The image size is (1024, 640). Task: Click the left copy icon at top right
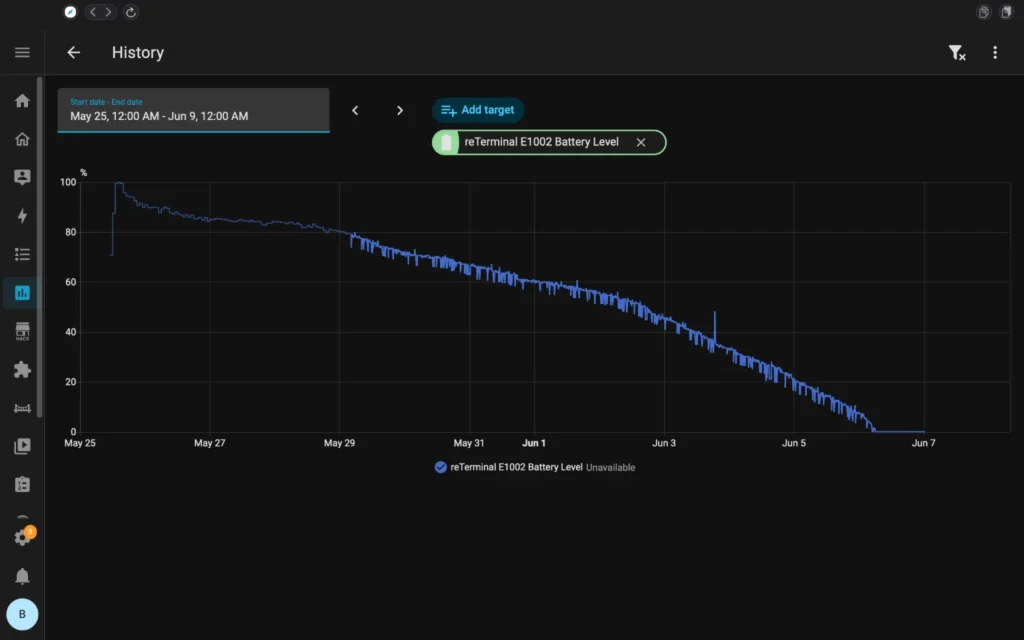click(984, 12)
